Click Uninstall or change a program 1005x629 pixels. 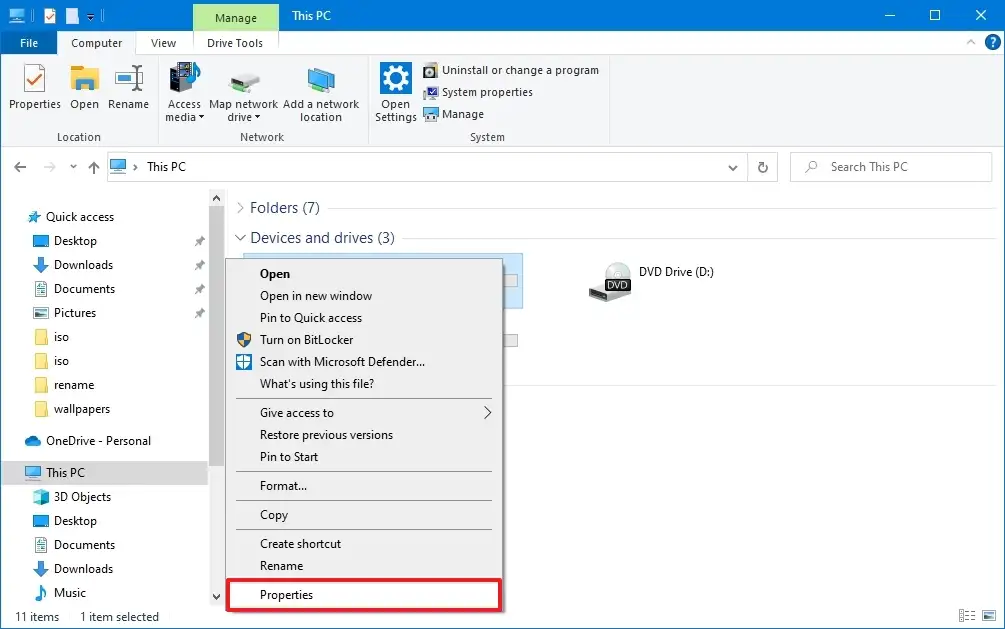[x=511, y=70]
